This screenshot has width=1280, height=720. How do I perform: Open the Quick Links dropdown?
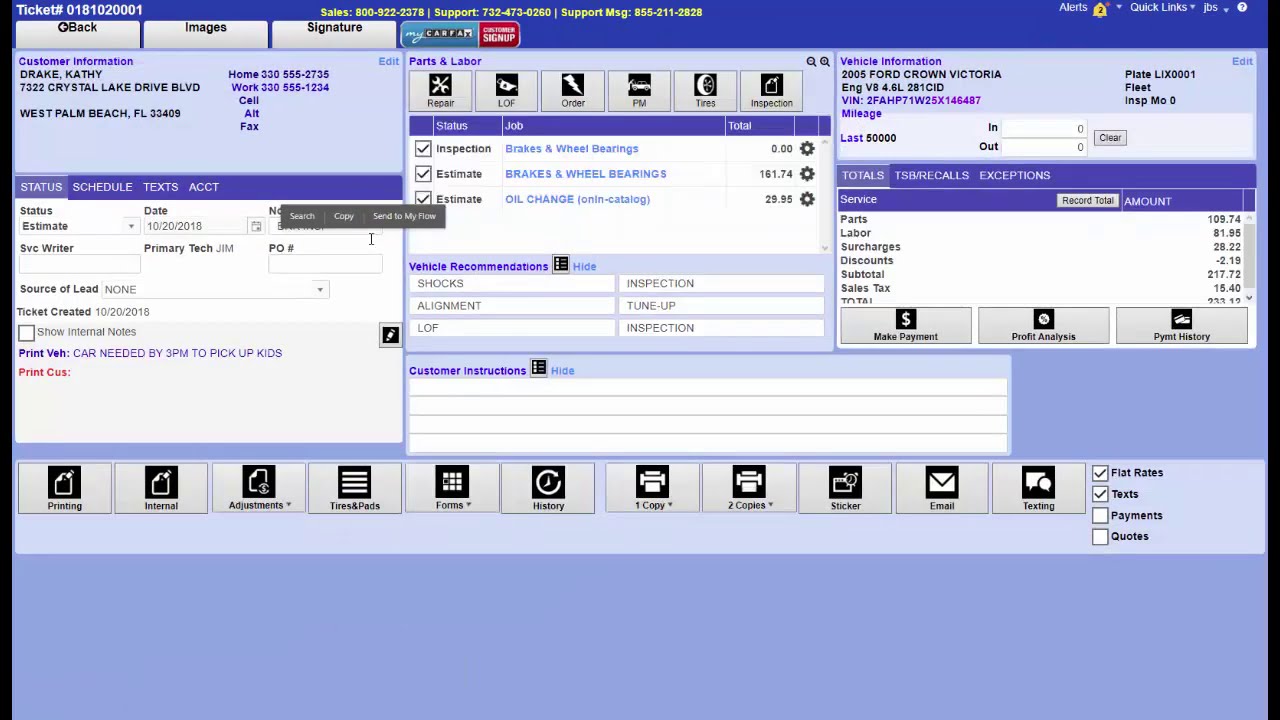[1162, 8]
